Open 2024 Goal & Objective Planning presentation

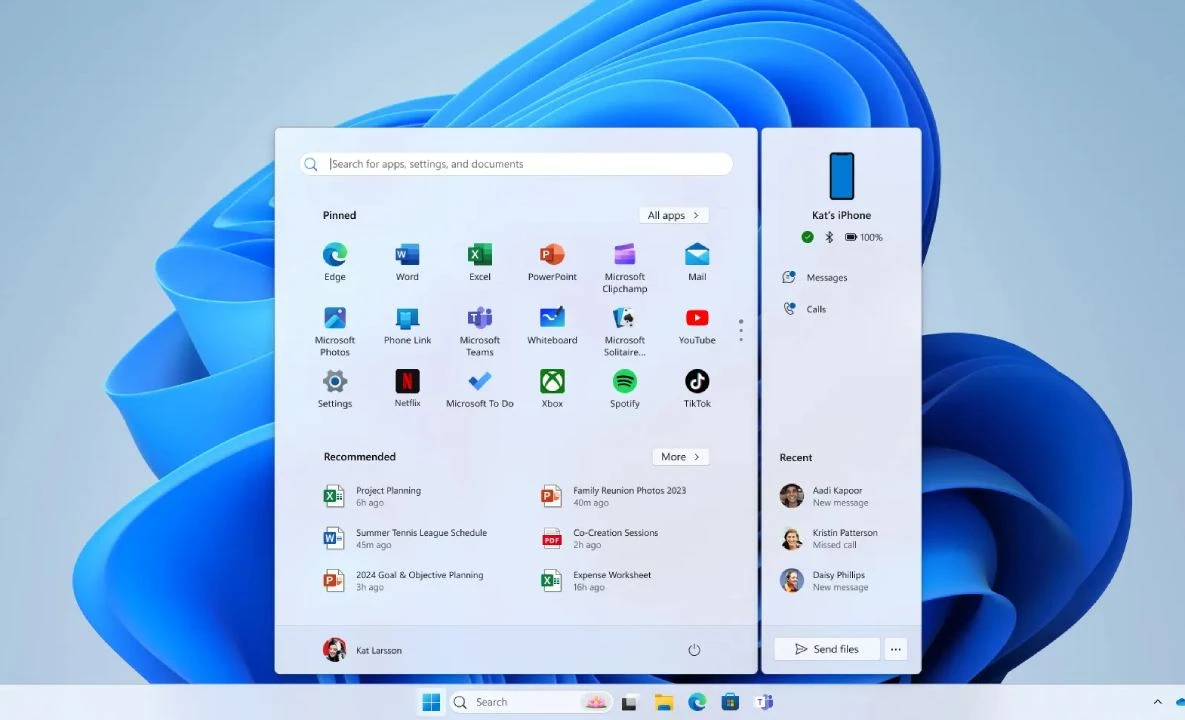tap(404, 581)
